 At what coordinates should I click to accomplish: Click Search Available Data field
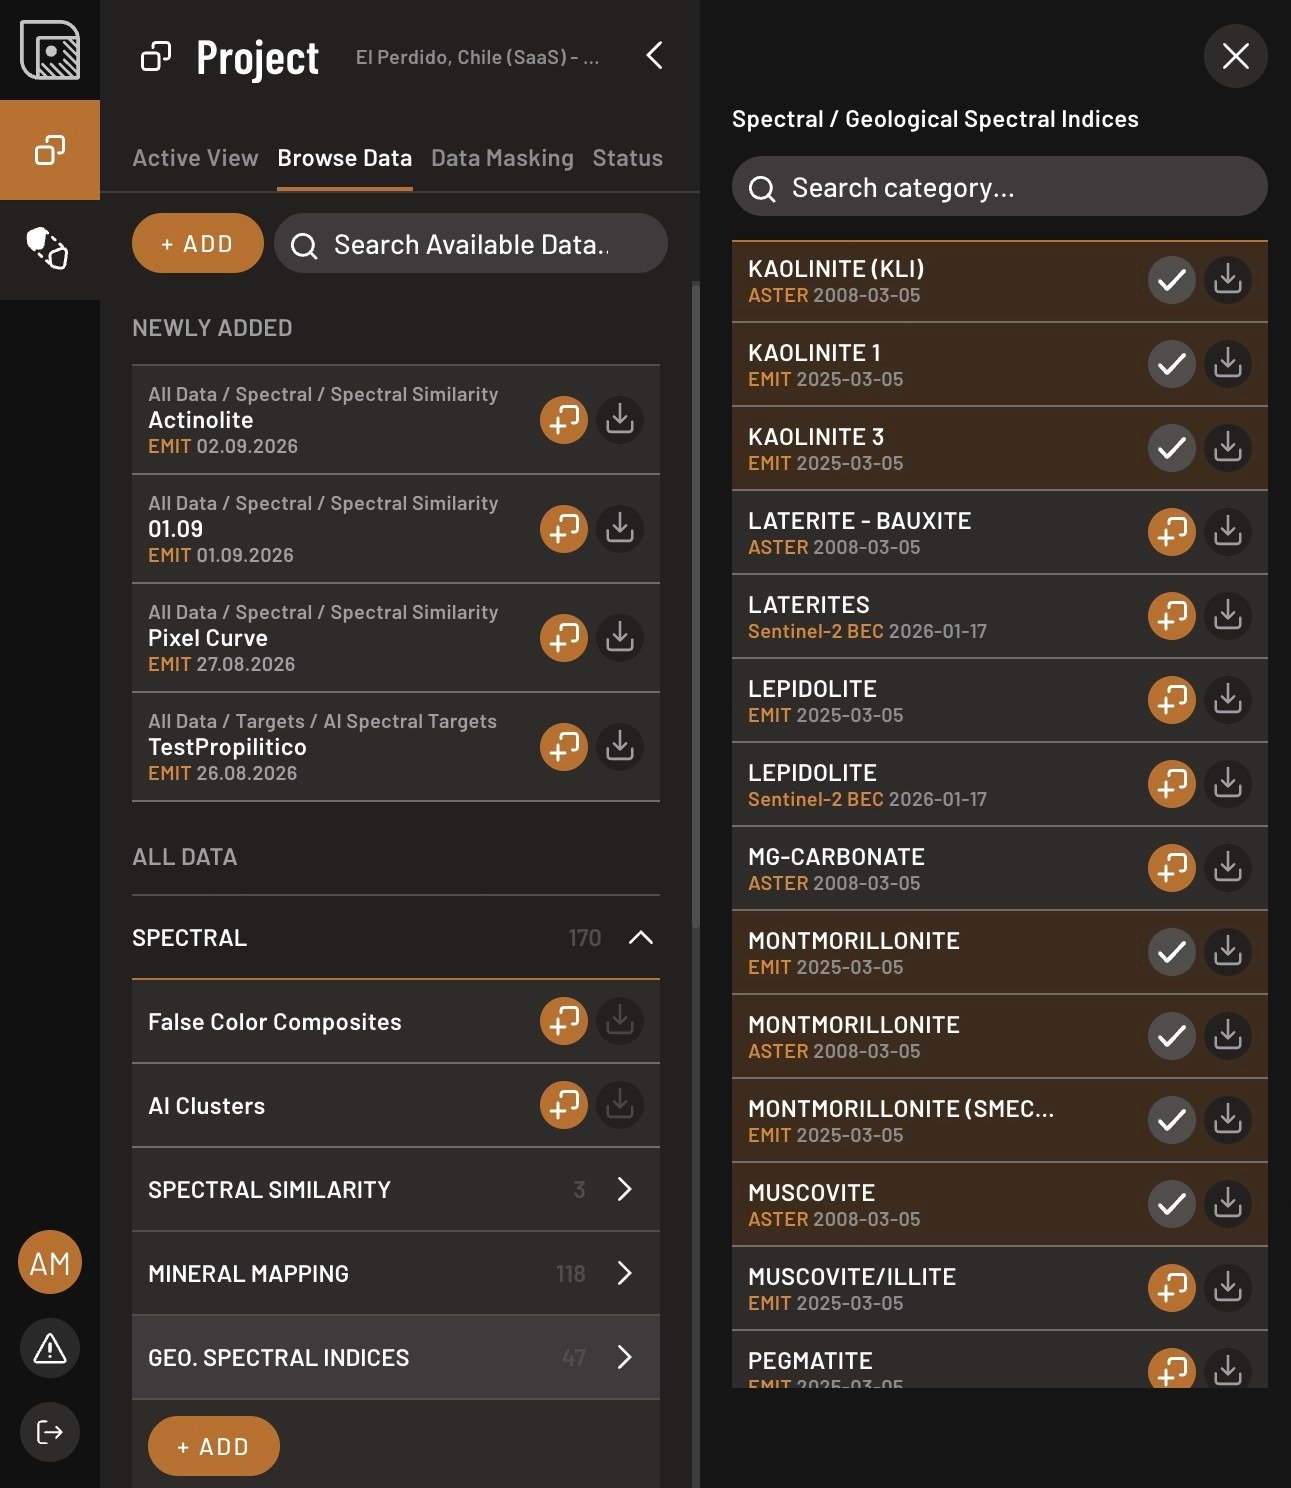pyautogui.click(x=471, y=243)
